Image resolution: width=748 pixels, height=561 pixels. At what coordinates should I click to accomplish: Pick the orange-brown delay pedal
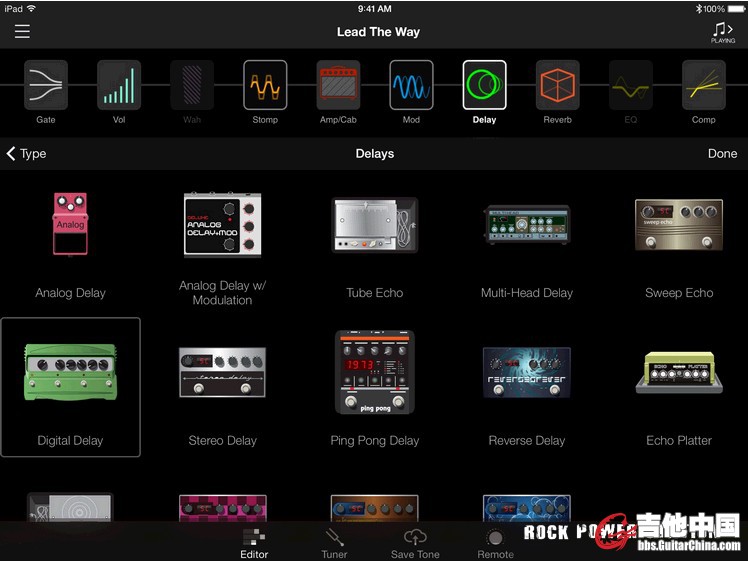tap(374, 508)
